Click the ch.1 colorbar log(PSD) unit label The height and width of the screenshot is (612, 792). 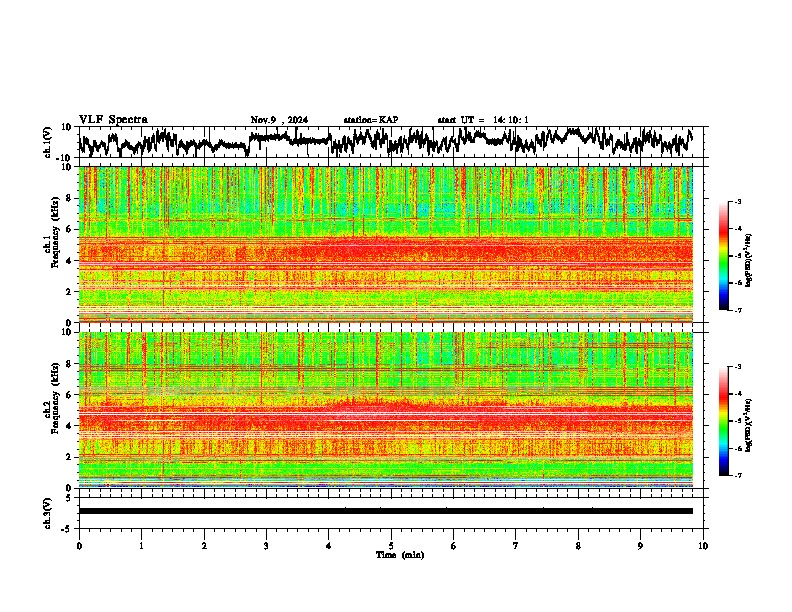pos(749,261)
